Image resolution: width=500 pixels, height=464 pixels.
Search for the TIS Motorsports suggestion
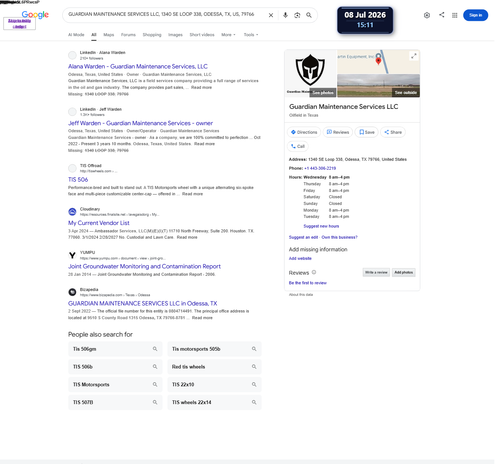tap(115, 384)
